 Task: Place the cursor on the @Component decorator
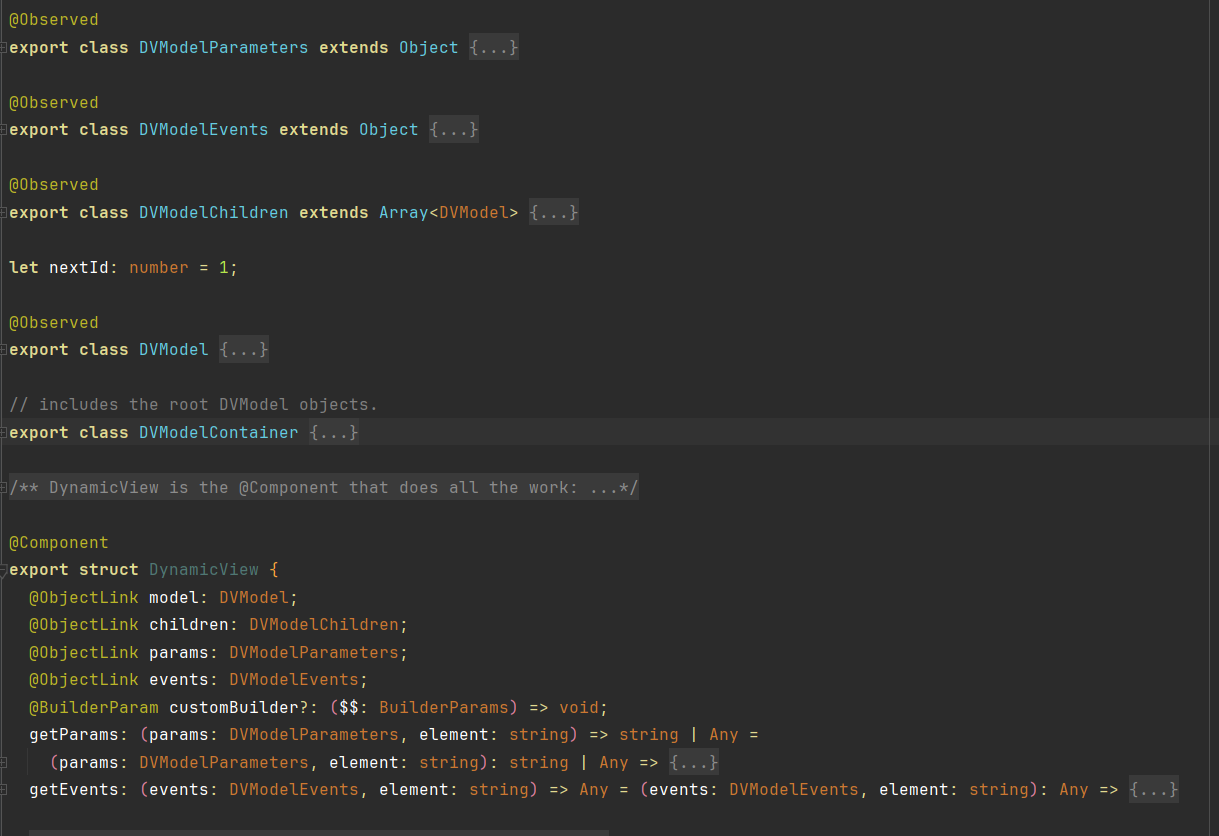[x=58, y=542]
